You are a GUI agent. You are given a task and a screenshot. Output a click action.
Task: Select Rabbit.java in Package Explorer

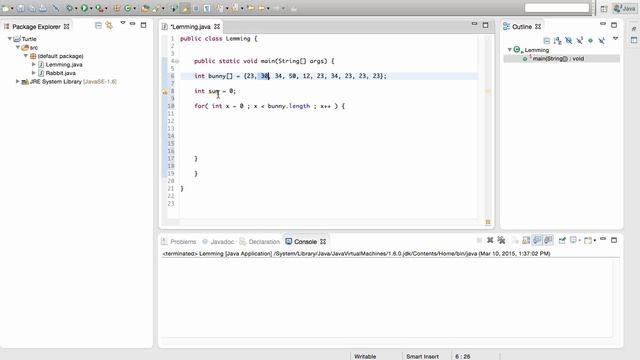[x=60, y=73]
